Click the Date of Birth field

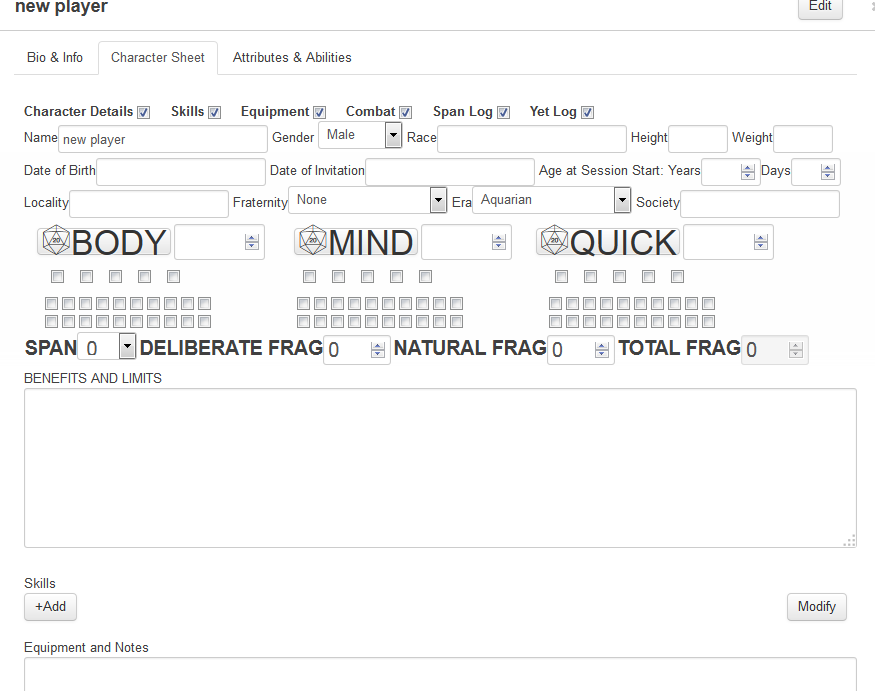(x=181, y=172)
